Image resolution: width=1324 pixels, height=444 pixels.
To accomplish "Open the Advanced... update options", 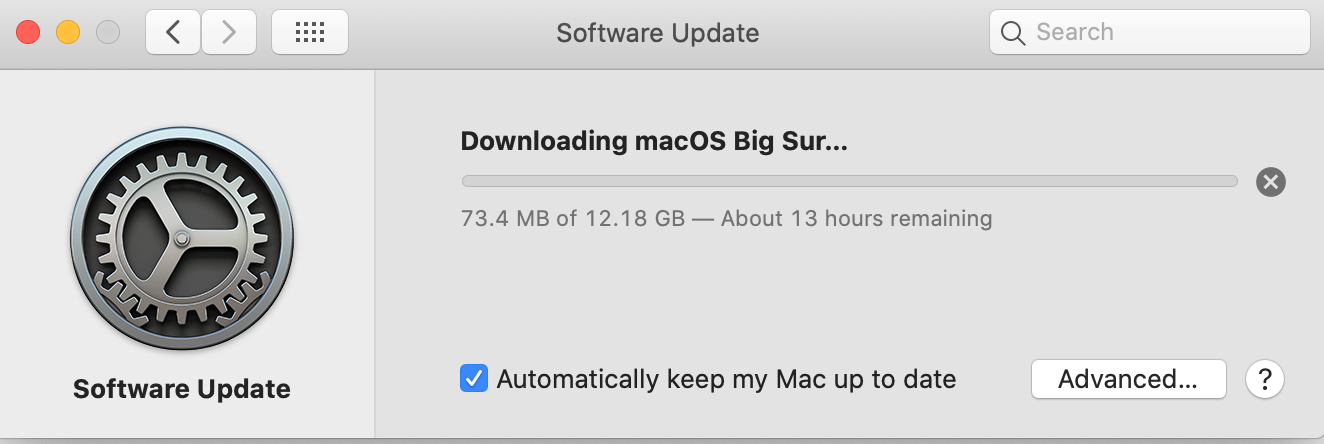I will 1128,379.
